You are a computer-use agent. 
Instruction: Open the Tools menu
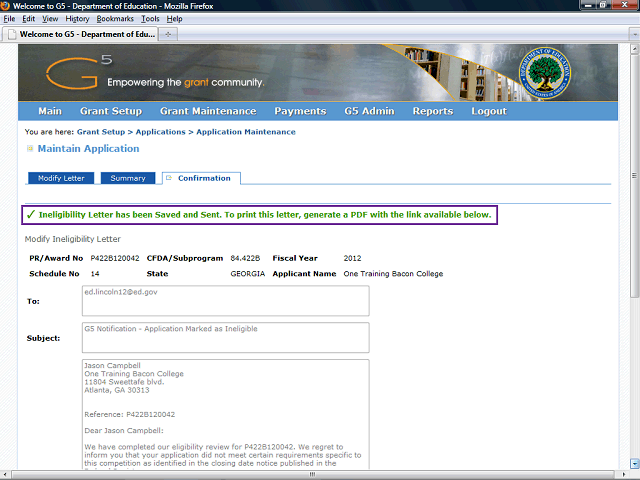(150, 19)
